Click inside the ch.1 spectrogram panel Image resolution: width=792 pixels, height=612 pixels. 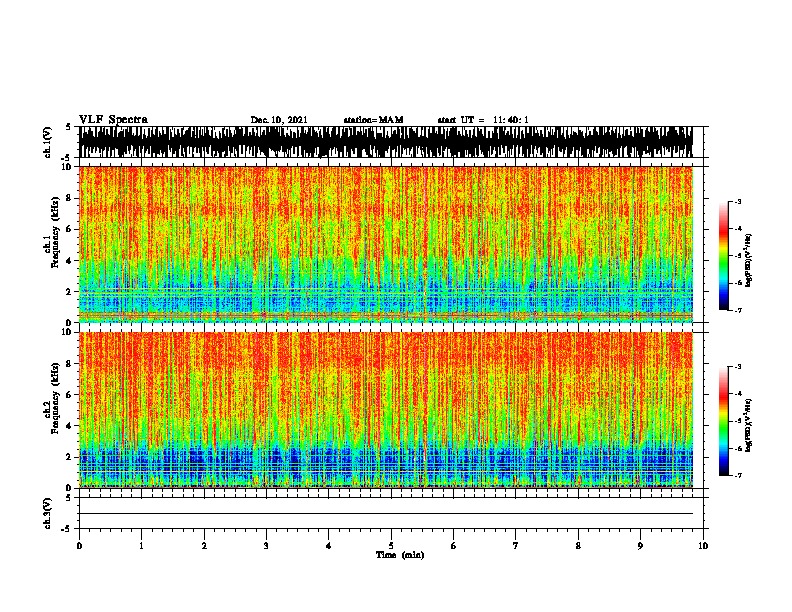386,244
